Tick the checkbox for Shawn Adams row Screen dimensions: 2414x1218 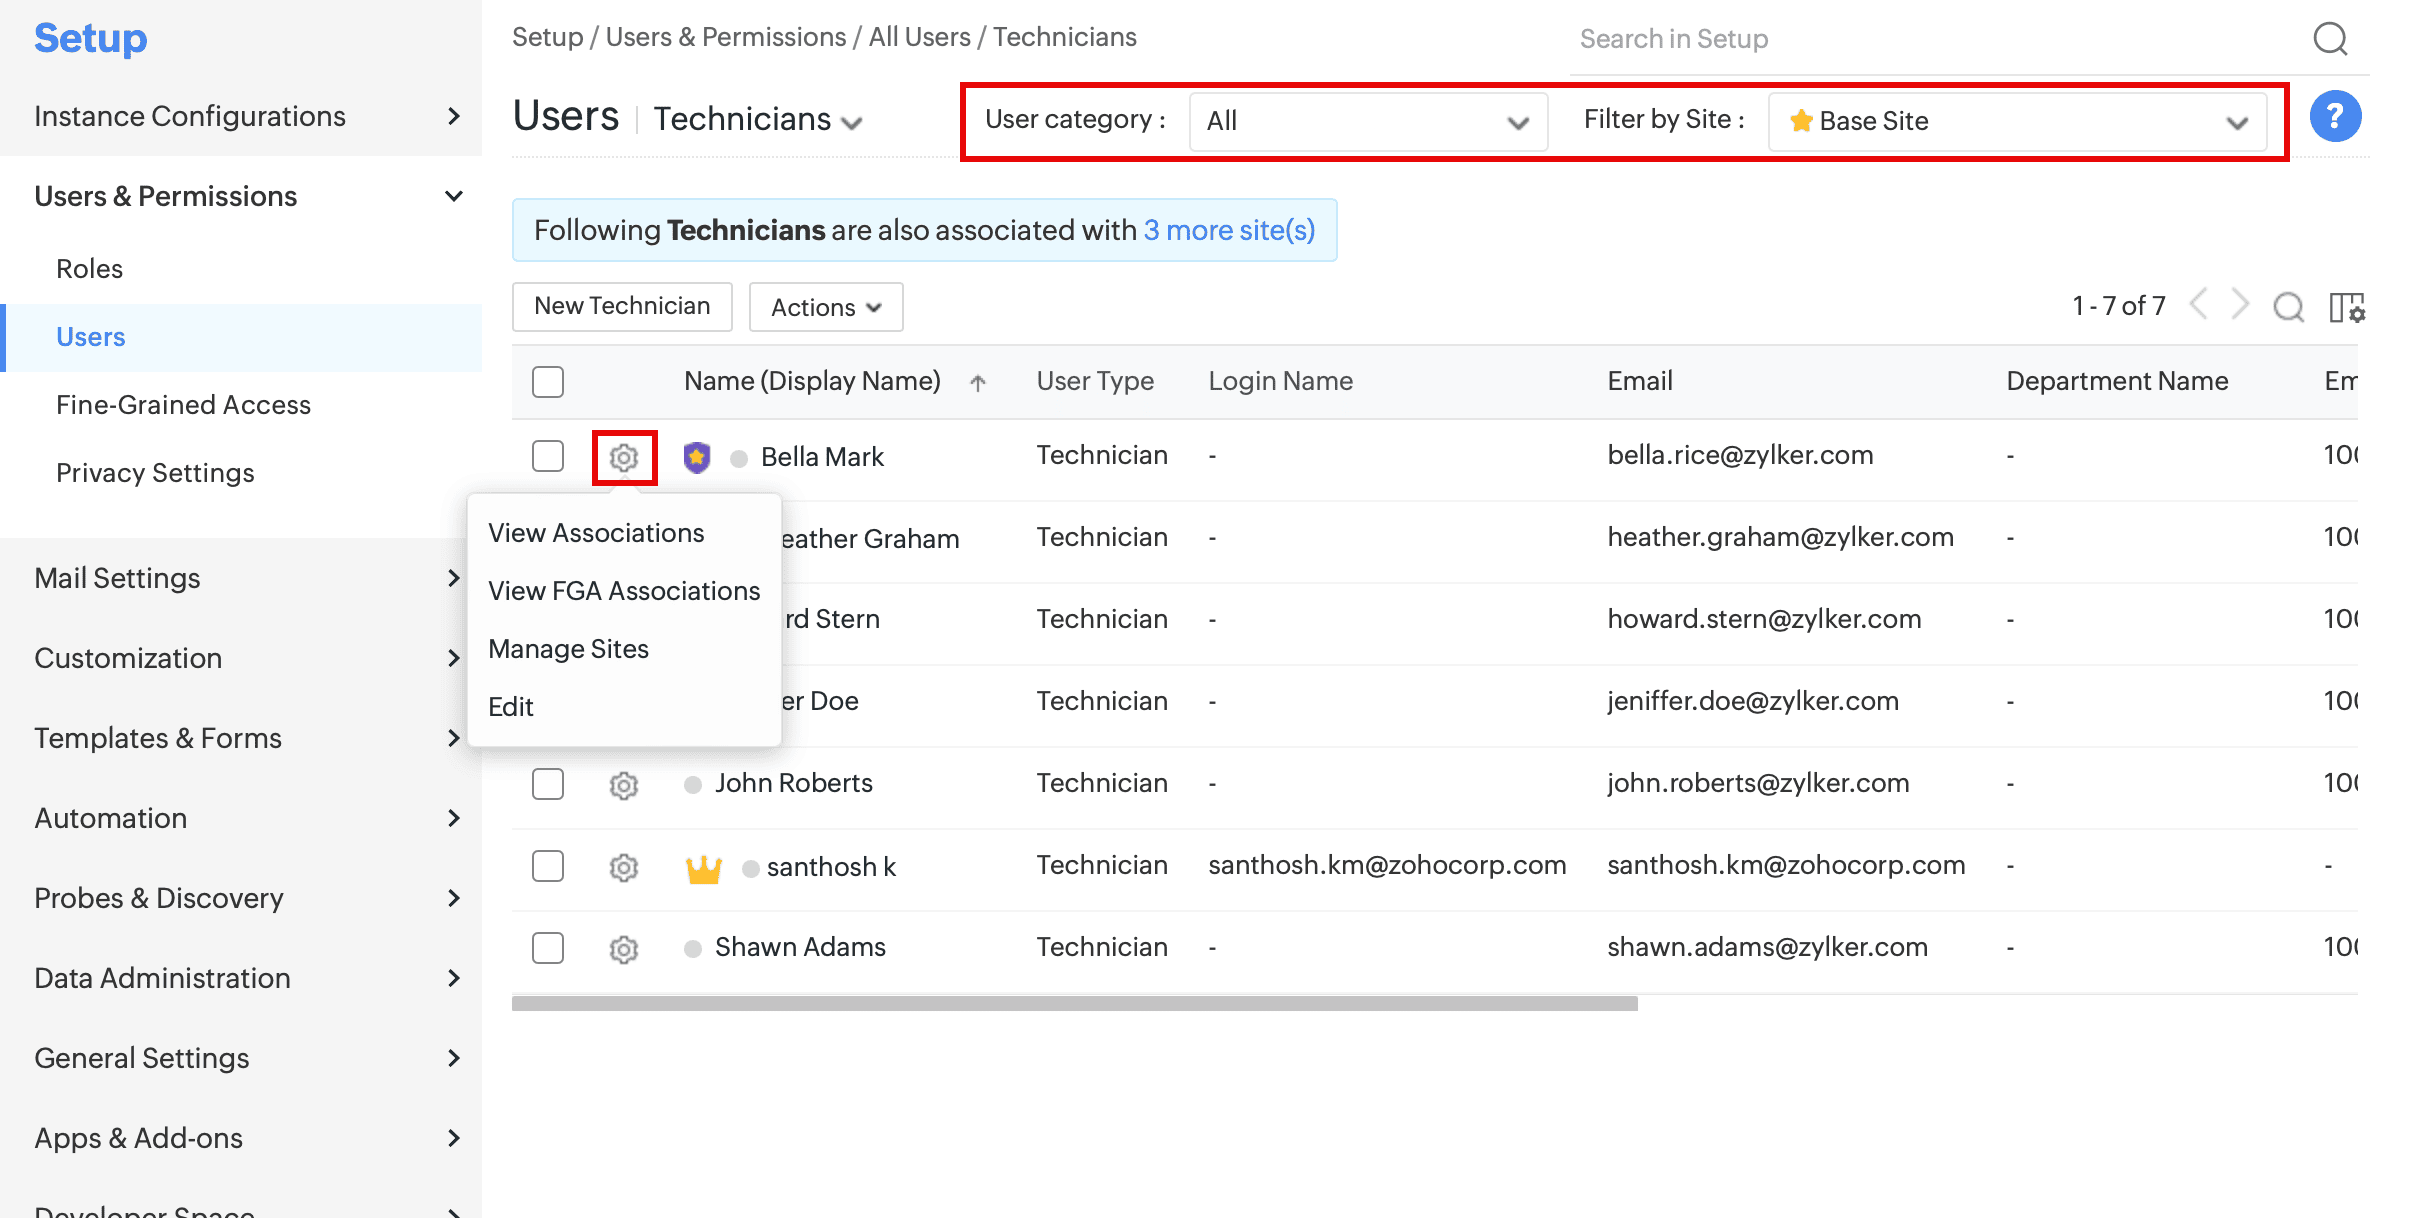pos(548,948)
